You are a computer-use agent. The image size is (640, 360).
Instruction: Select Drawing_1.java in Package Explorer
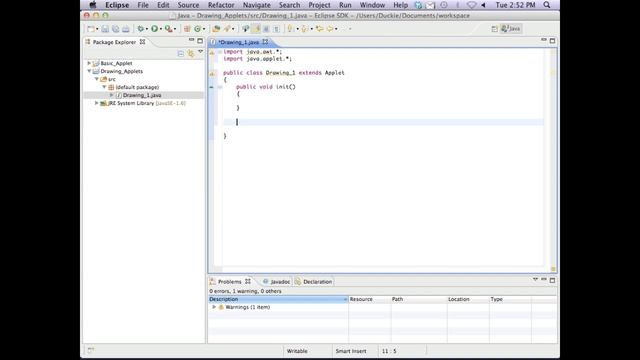pyautogui.click(x=142, y=95)
